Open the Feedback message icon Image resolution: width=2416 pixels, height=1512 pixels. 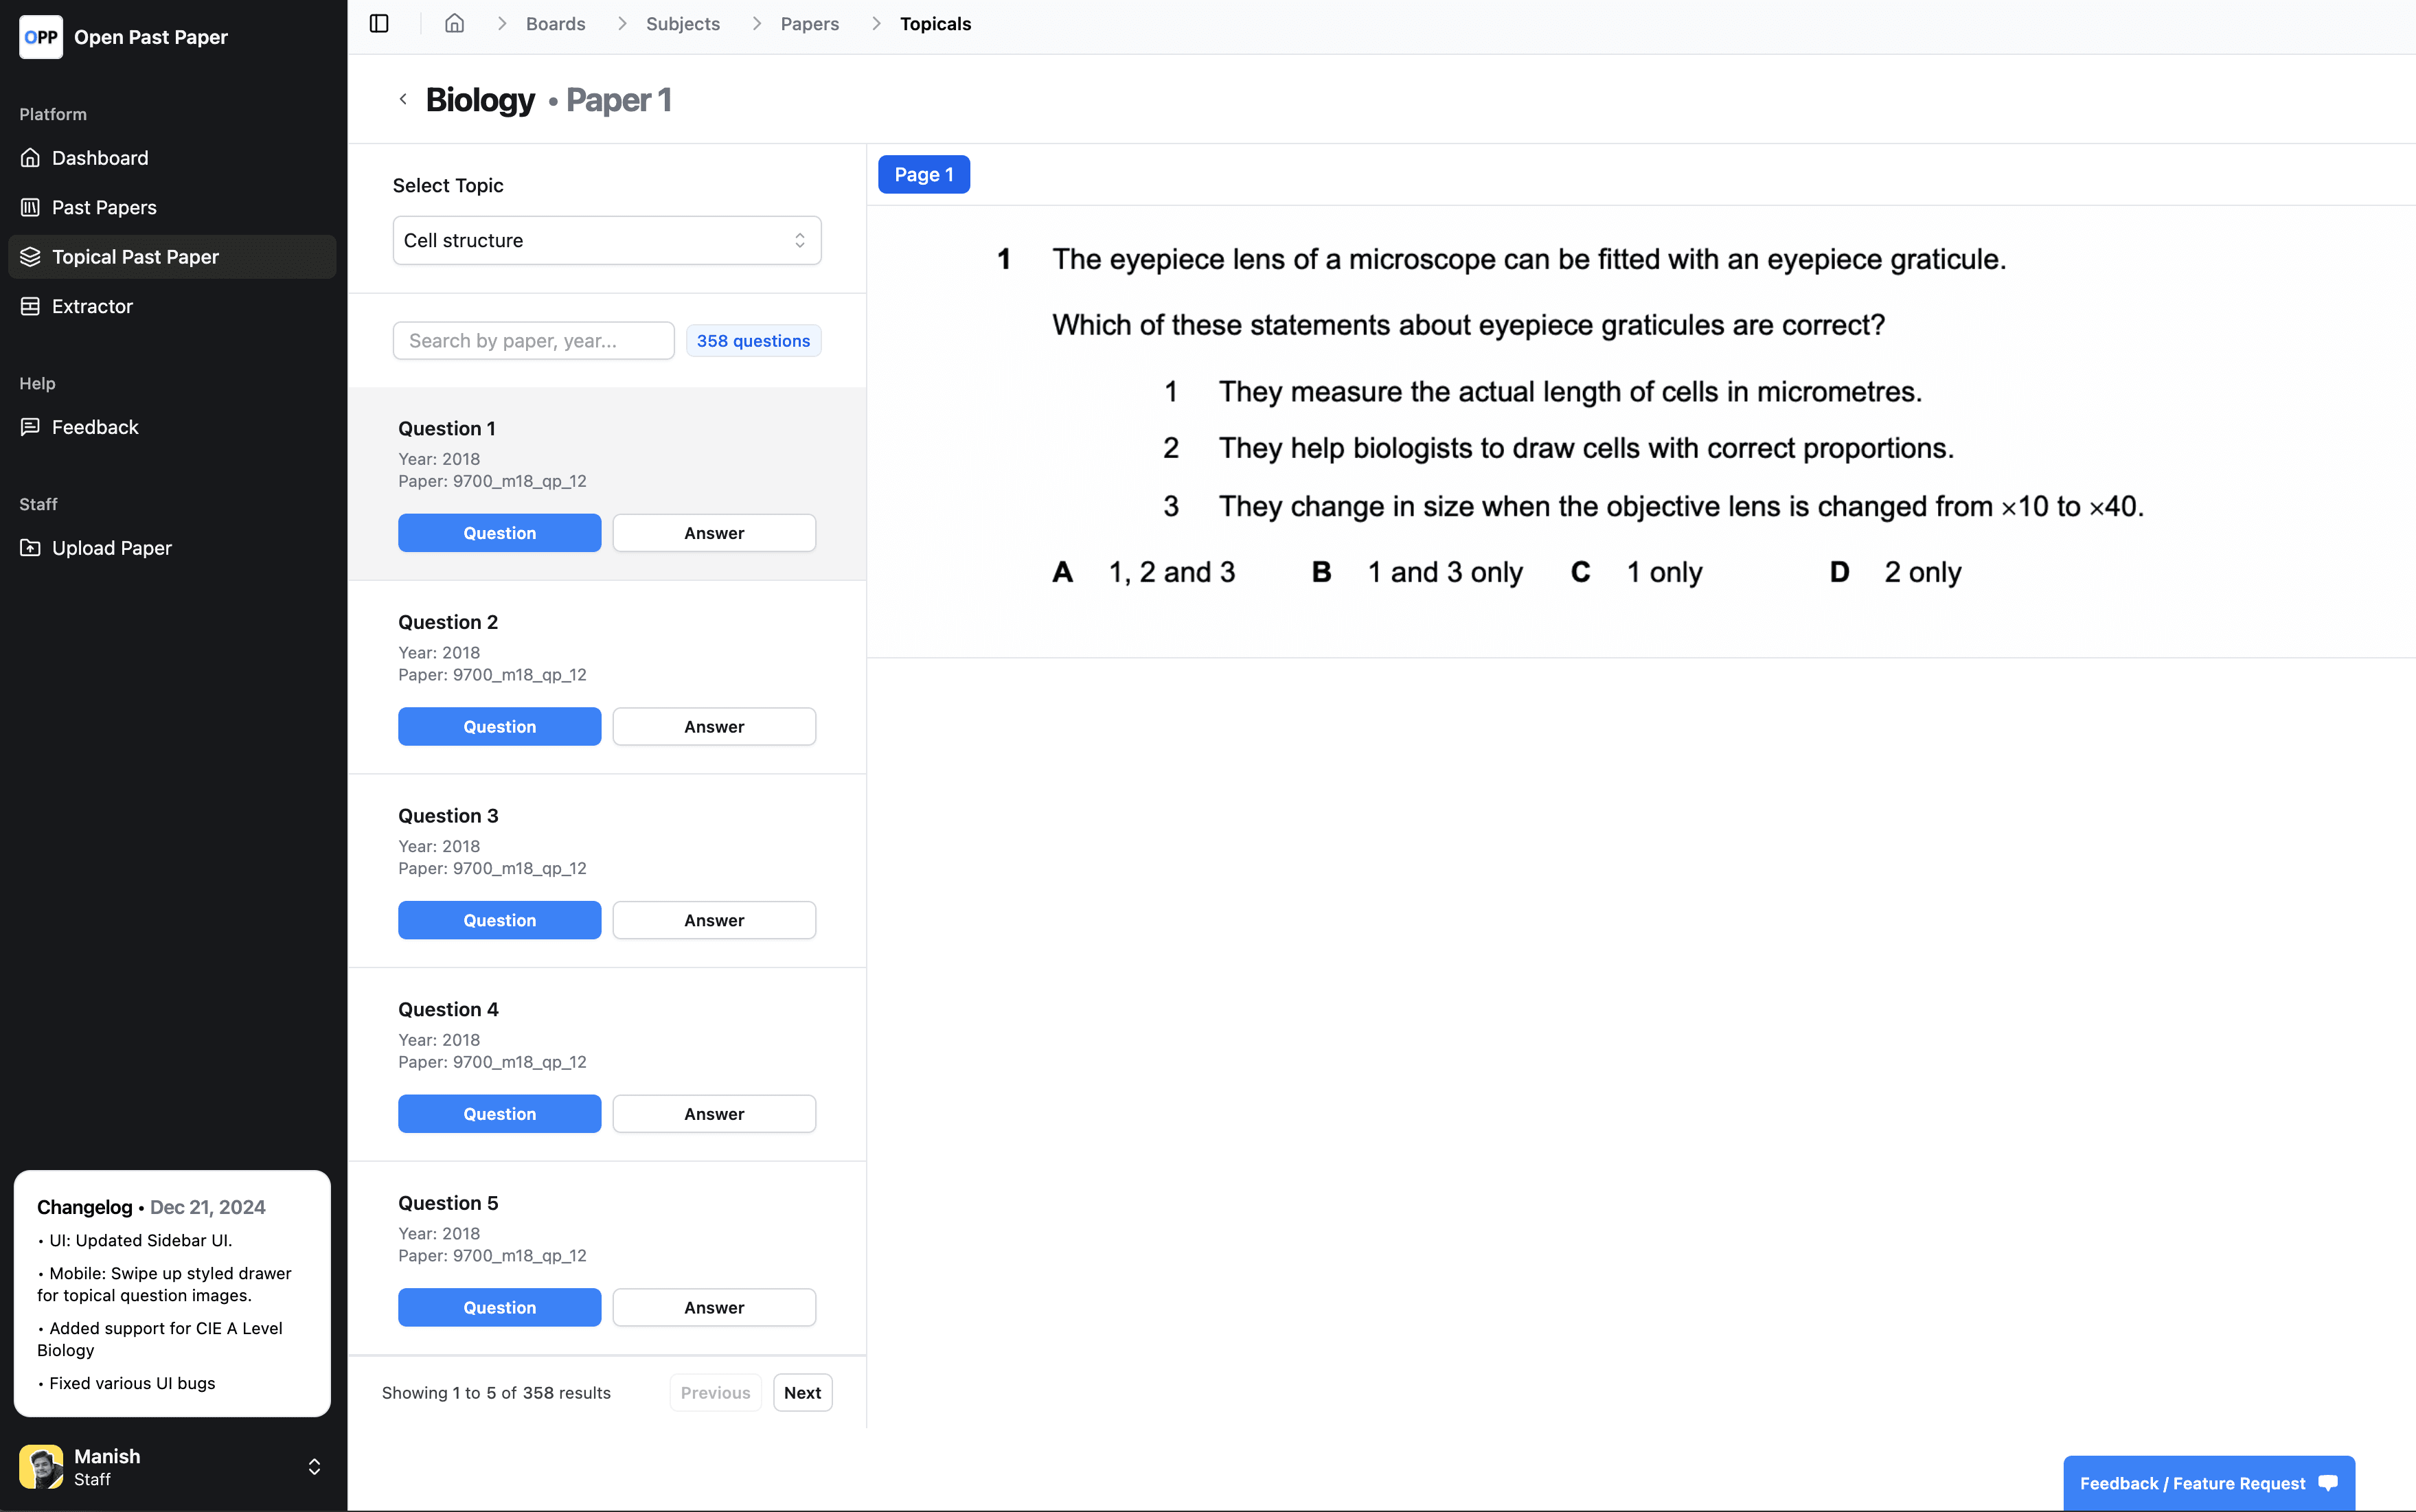(x=31, y=427)
